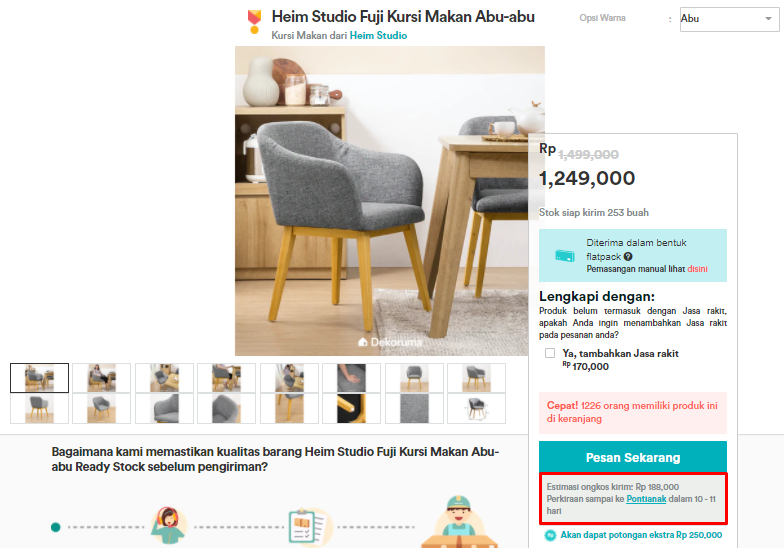
Task: Click the flatpack box icon
Action: coord(565,256)
